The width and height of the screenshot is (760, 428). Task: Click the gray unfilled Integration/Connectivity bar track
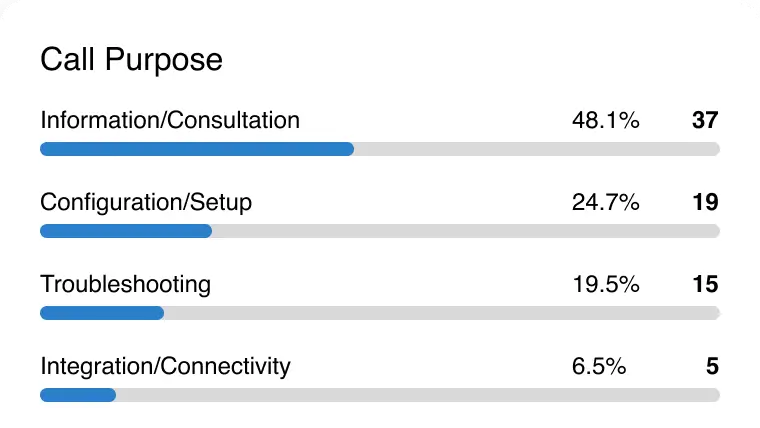(418, 395)
